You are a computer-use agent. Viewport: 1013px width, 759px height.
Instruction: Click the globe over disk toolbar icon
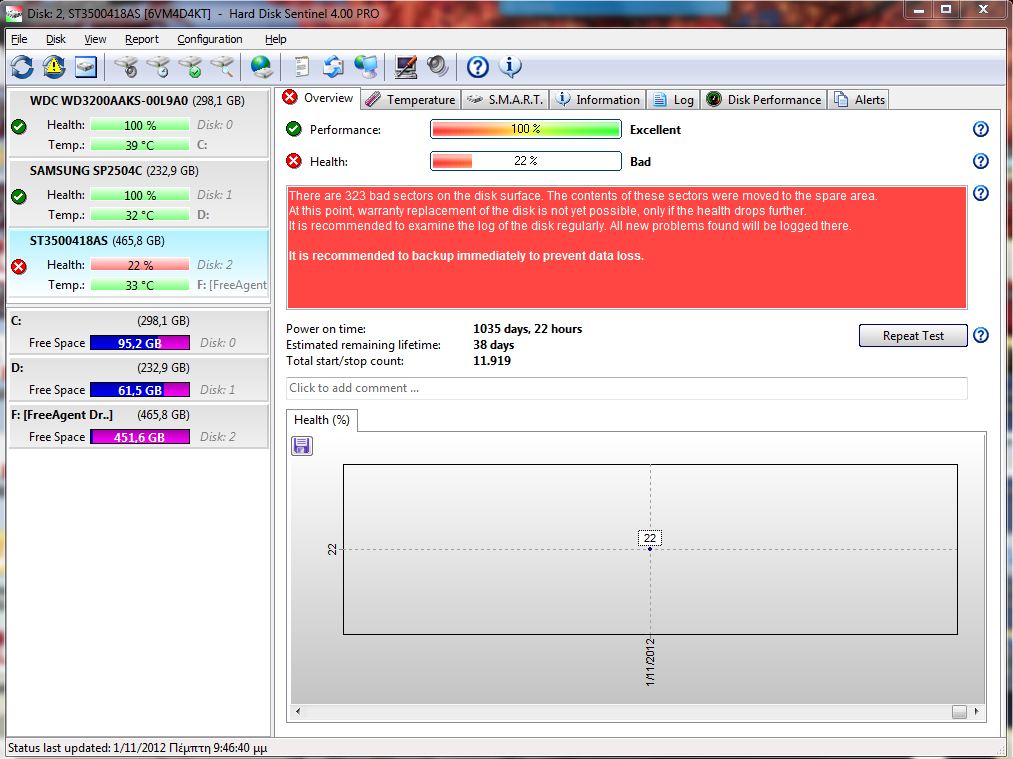[x=262, y=67]
